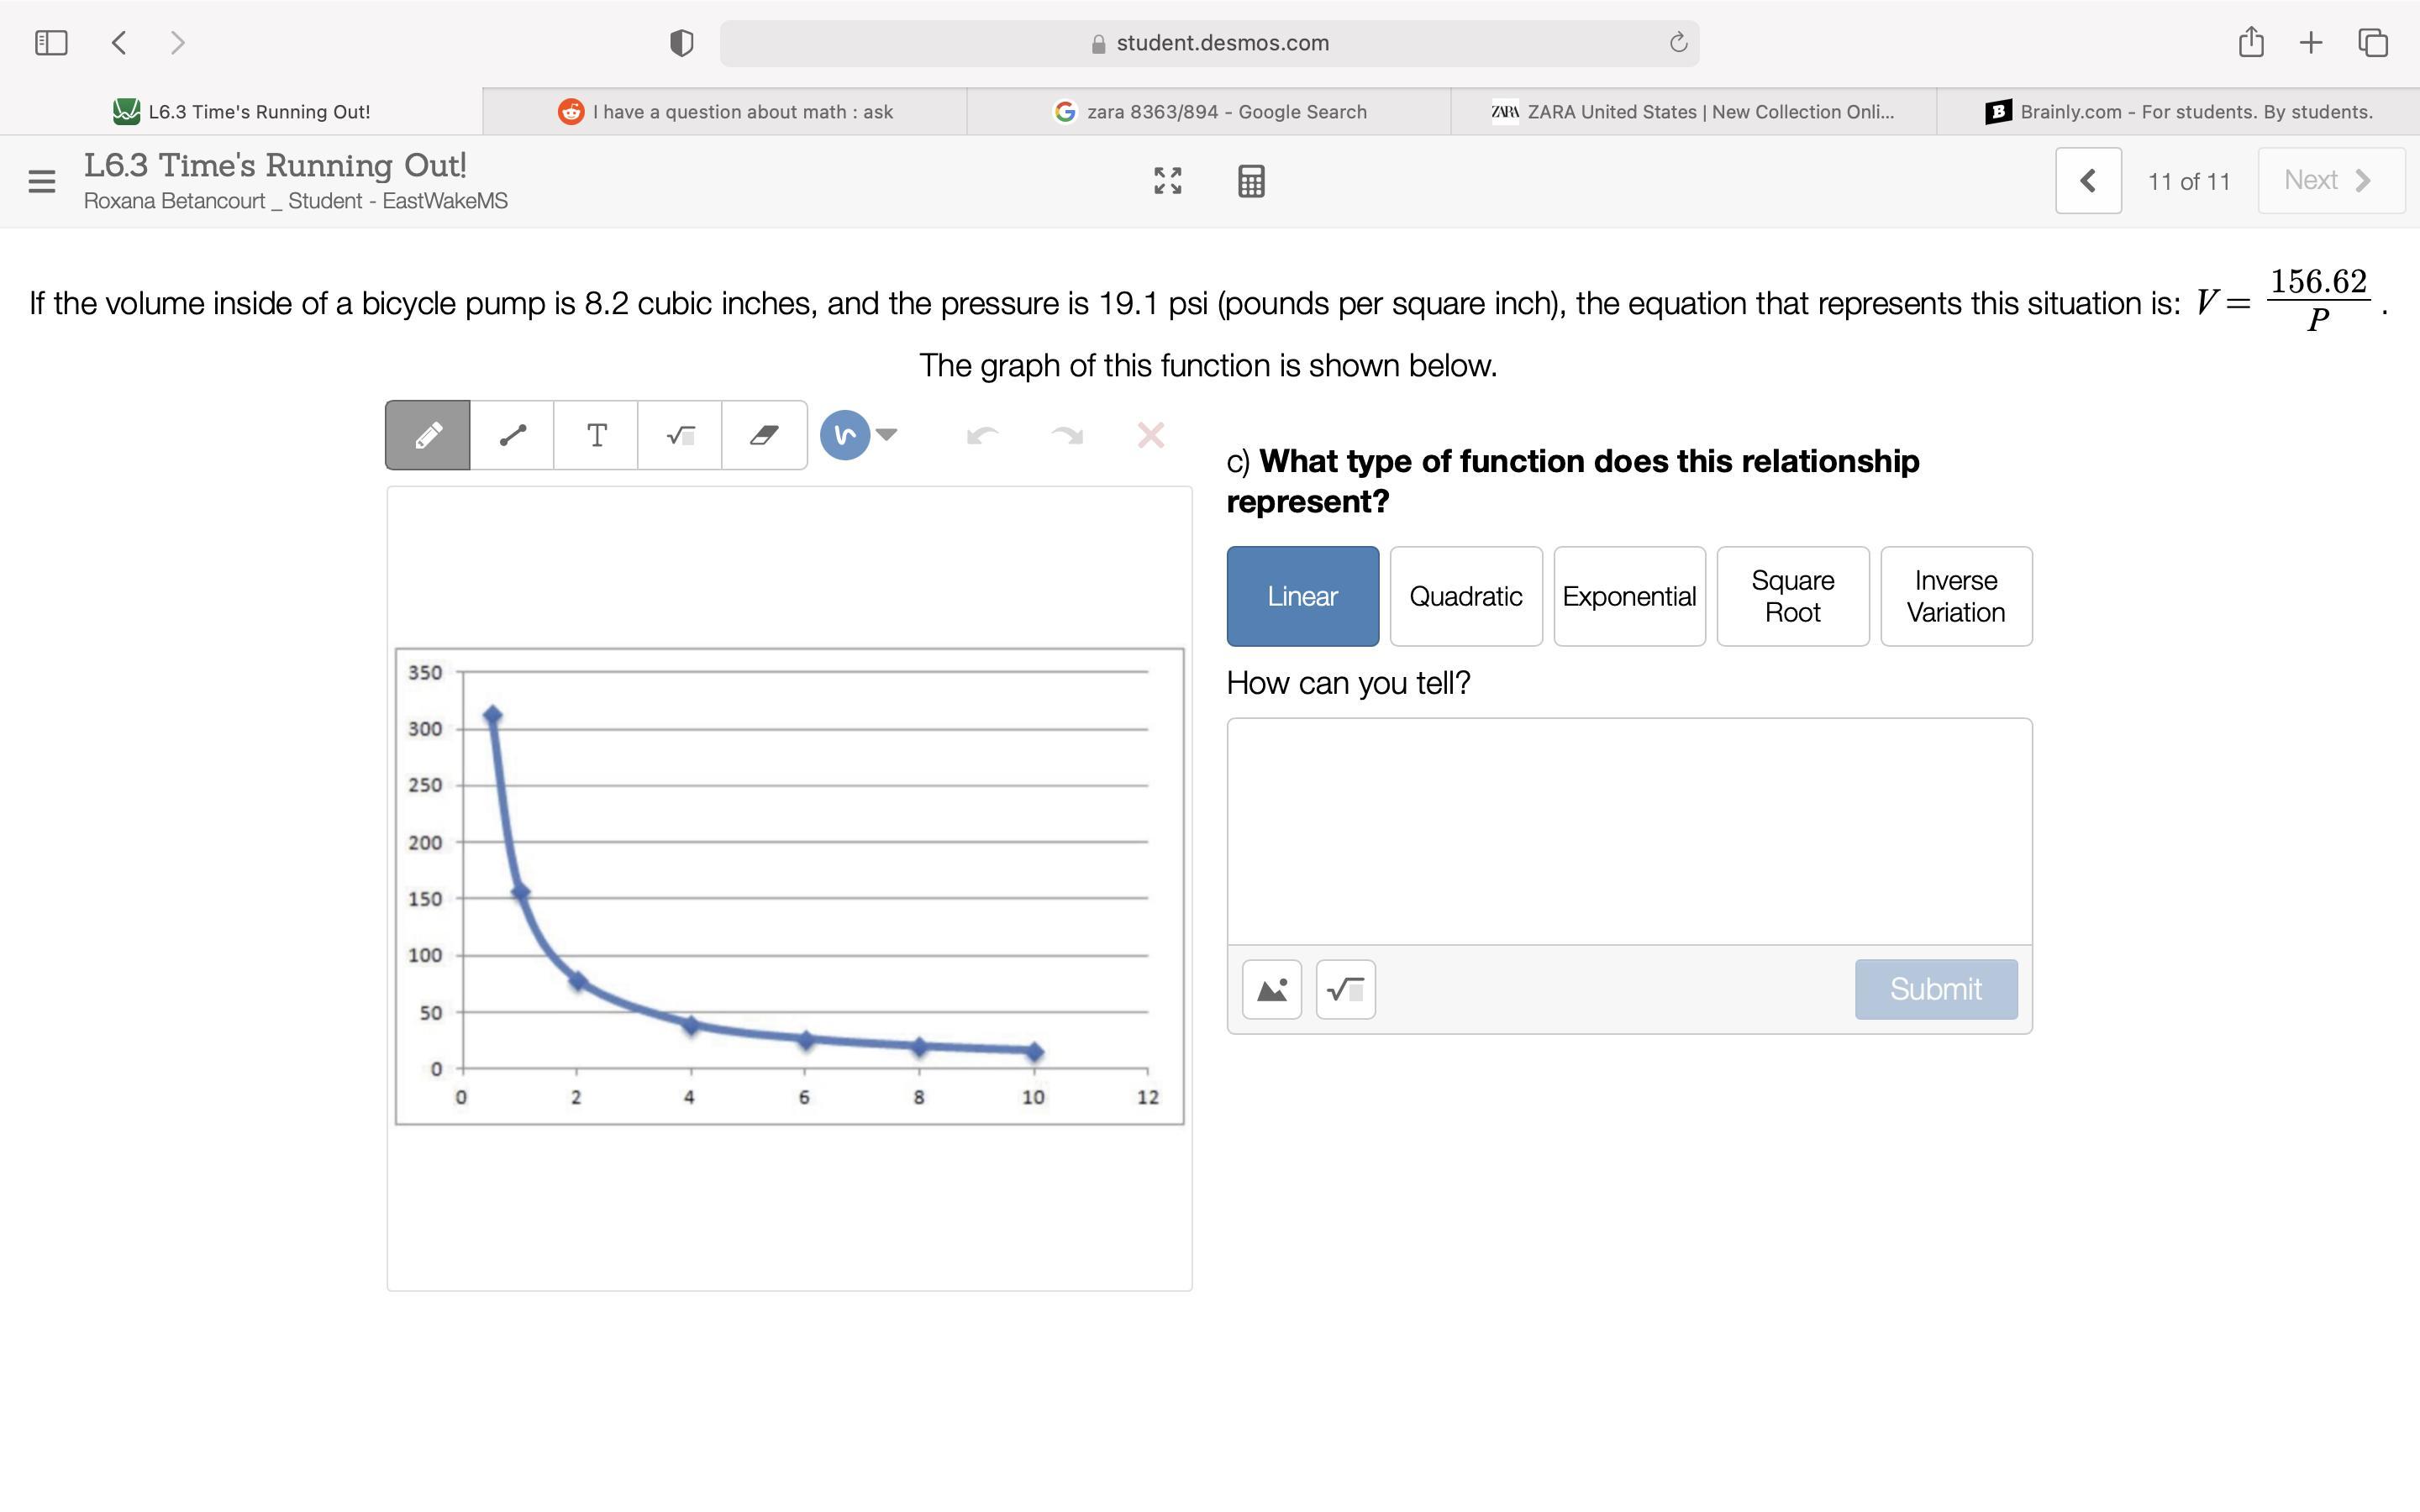
Task: Select the math input sketch tool
Action: tap(680, 435)
